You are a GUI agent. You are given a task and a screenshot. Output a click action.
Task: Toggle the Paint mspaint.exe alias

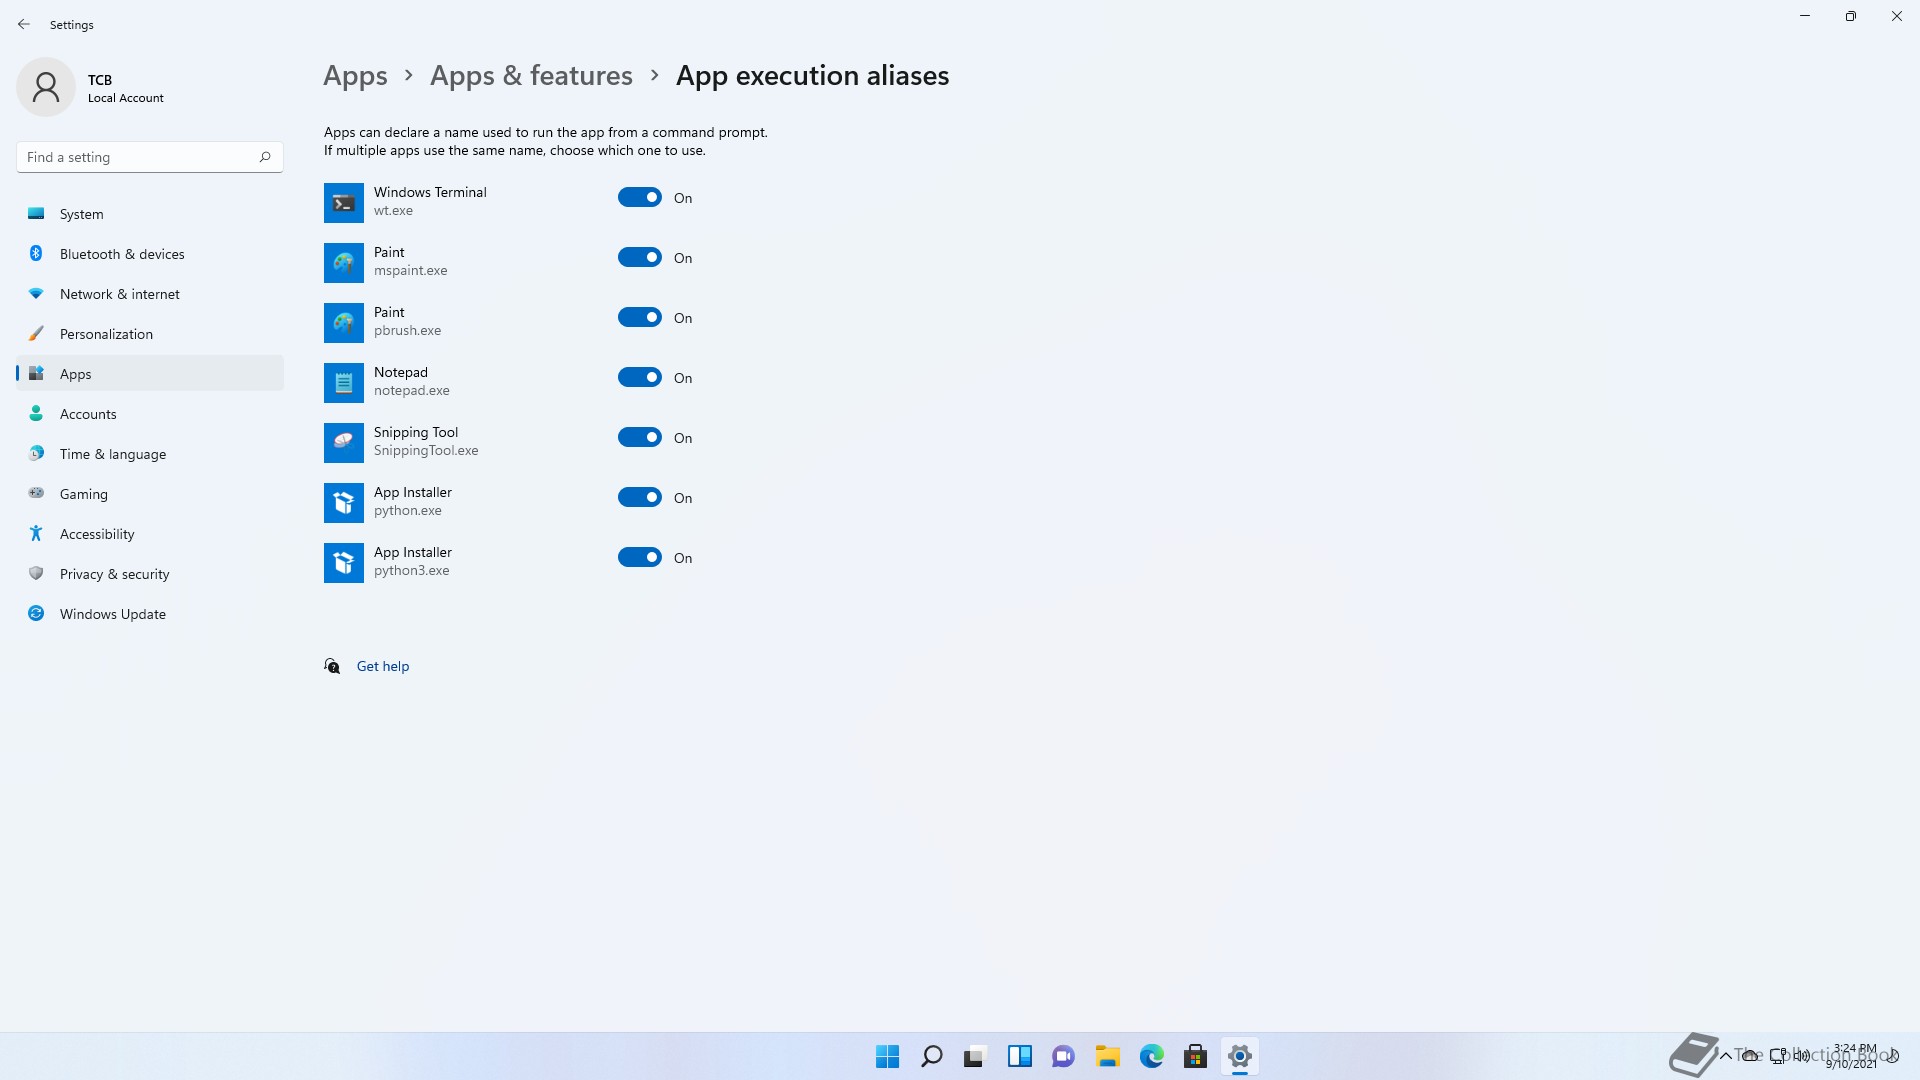(639, 258)
